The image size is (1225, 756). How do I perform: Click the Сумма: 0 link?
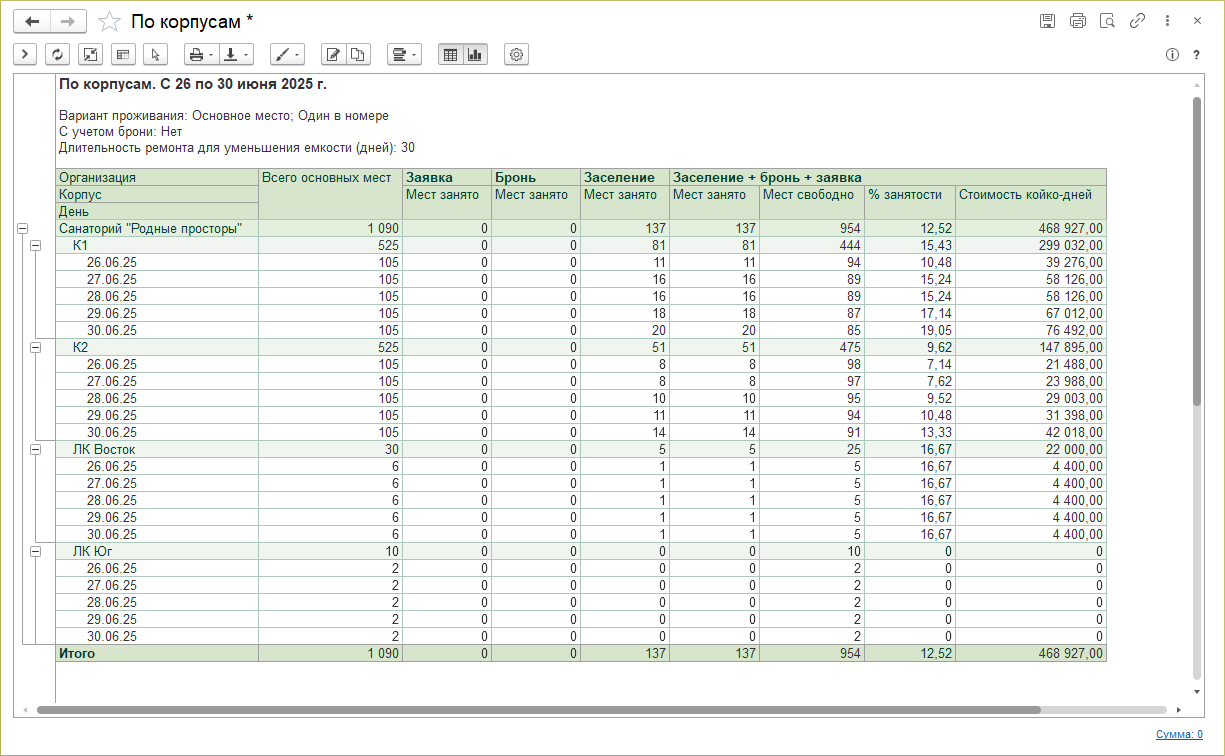coord(1179,734)
